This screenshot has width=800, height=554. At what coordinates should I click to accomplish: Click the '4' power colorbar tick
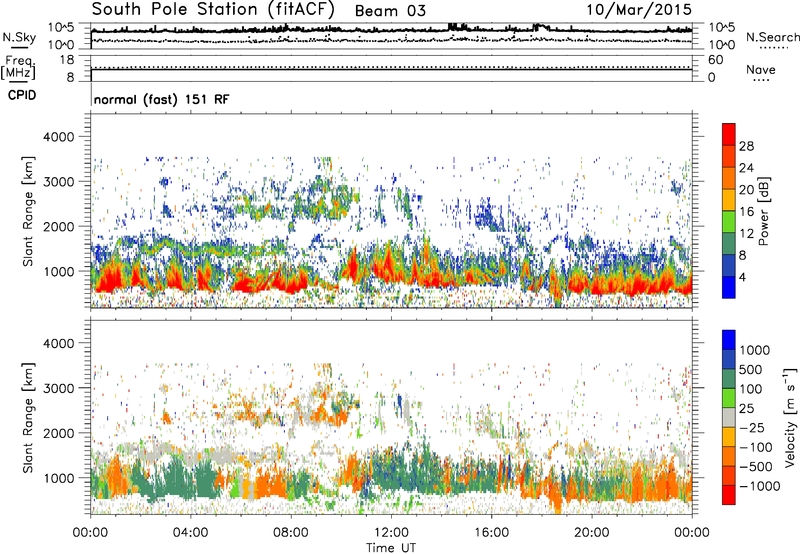pos(742,277)
